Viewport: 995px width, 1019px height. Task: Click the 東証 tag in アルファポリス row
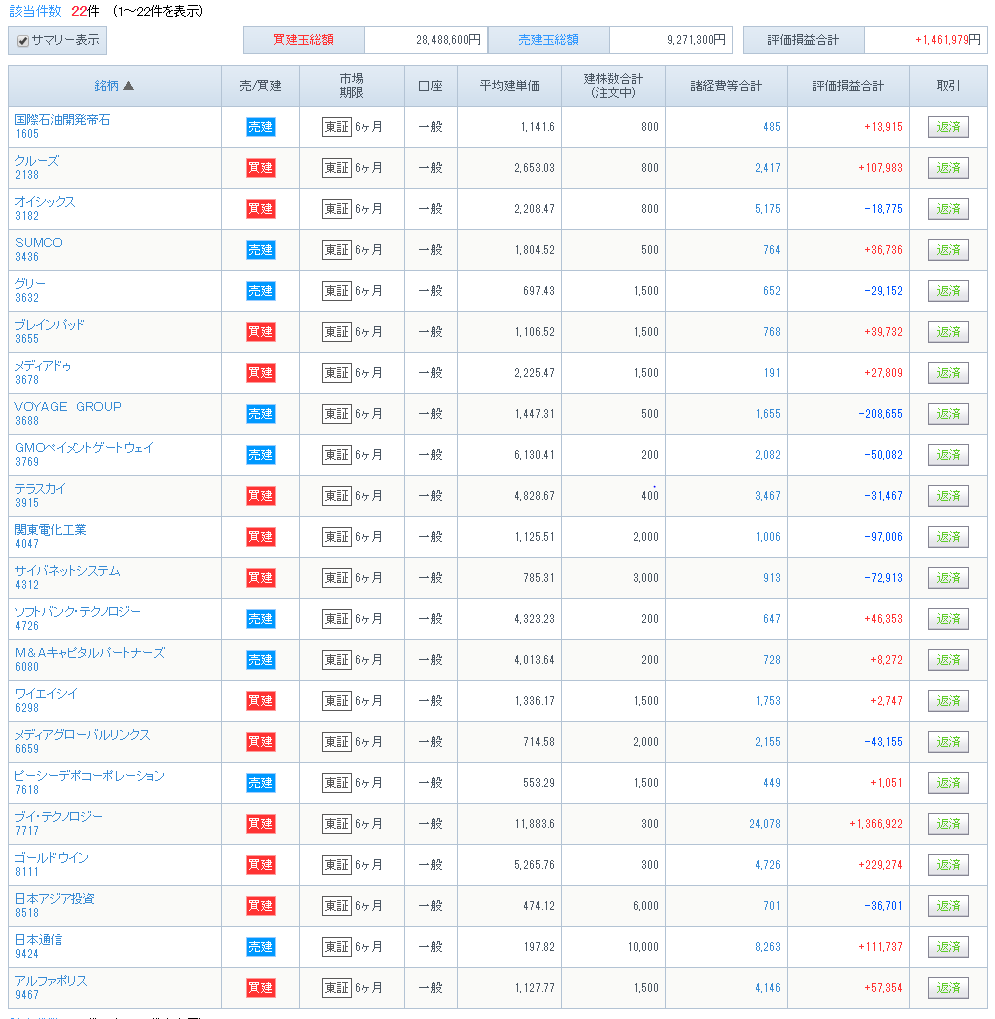click(x=337, y=987)
